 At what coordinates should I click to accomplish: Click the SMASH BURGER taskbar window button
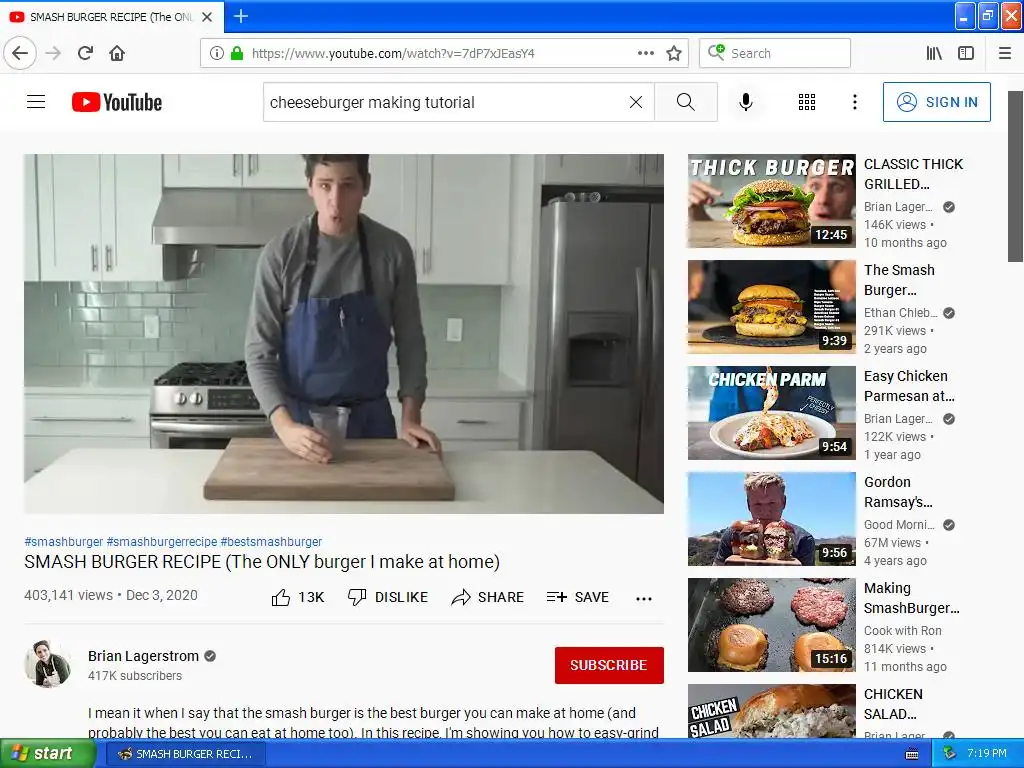[185, 754]
